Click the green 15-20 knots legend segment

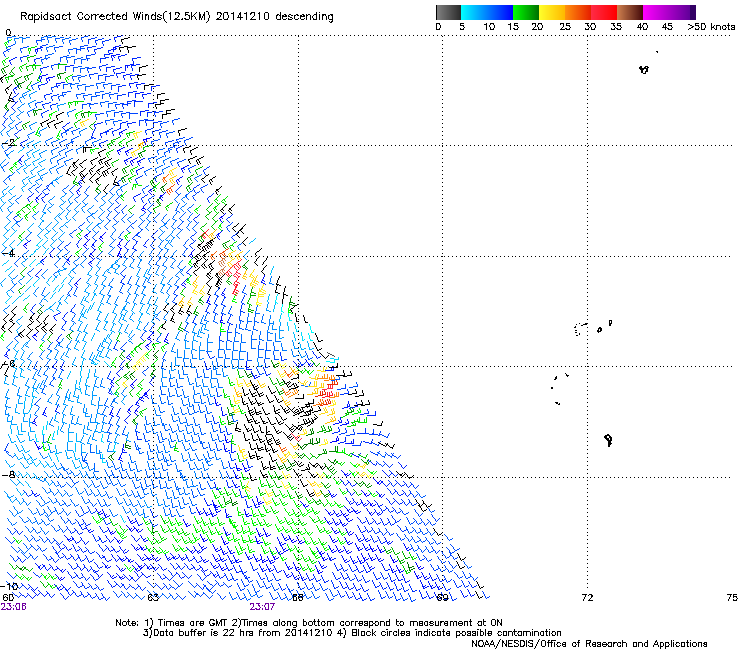click(526, 12)
